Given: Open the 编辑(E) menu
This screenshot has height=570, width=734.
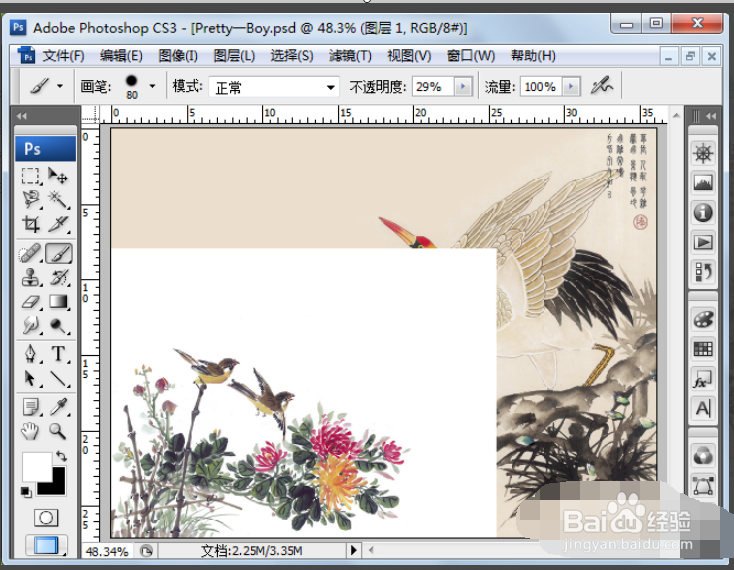Looking at the screenshot, I should point(121,56).
